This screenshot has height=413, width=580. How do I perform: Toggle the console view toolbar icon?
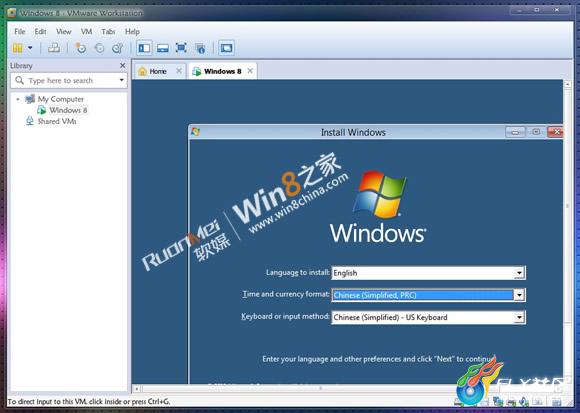pyautogui.click(x=226, y=48)
